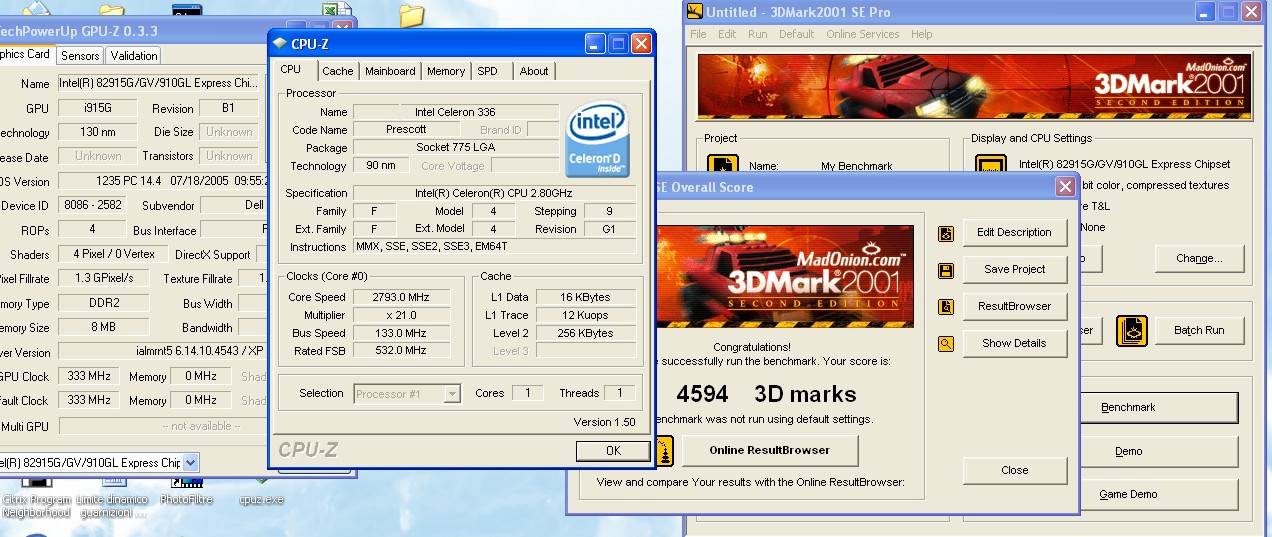The height and width of the screenshot is (537, 1272).
Task: Open the Processor #1 selection dropdown
Action: [x=452, y=394]
